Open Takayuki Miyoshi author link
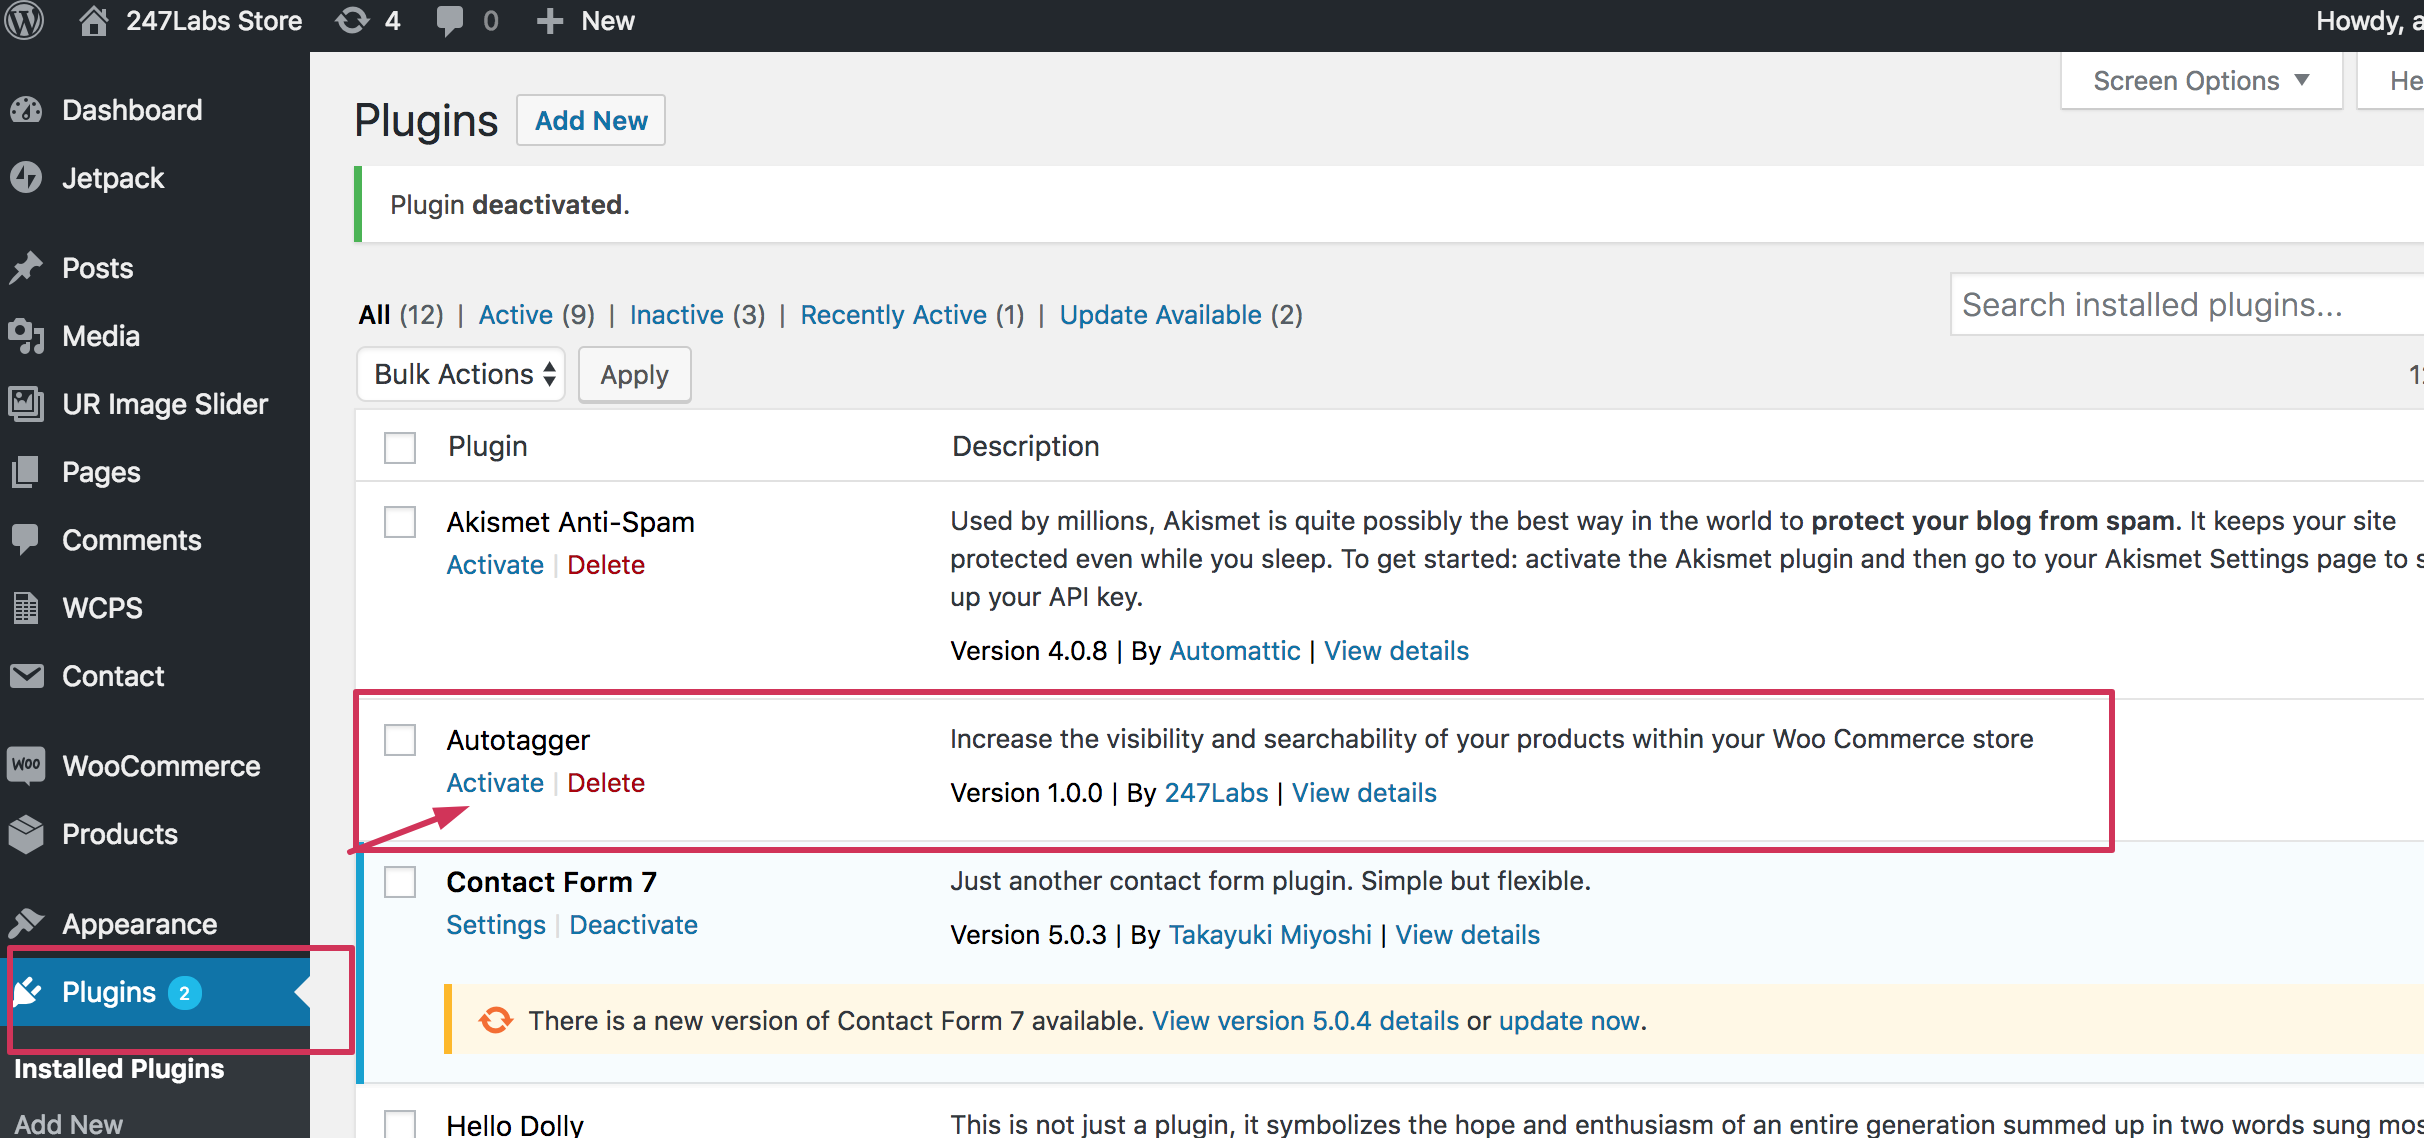Image resolution: width=2424 pixels, height=1138 pixels. (x=1270, y=935)
